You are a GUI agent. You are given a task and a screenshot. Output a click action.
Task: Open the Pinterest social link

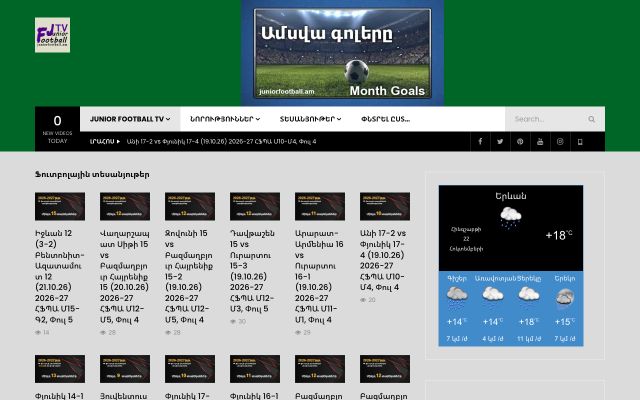(x=520, y=142)
